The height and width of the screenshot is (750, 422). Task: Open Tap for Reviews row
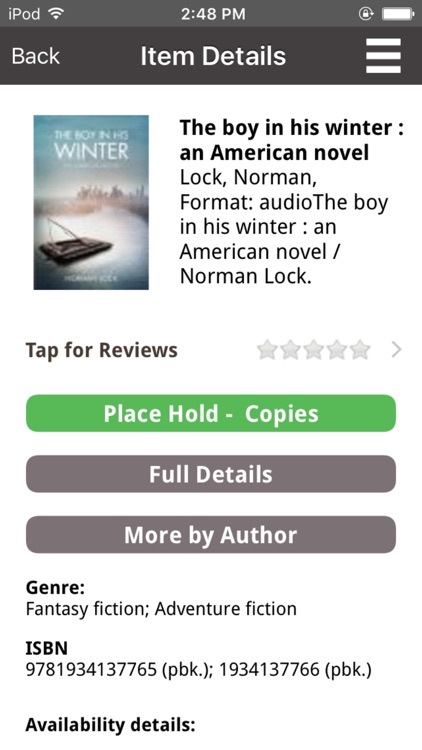(x=211, y=350)
